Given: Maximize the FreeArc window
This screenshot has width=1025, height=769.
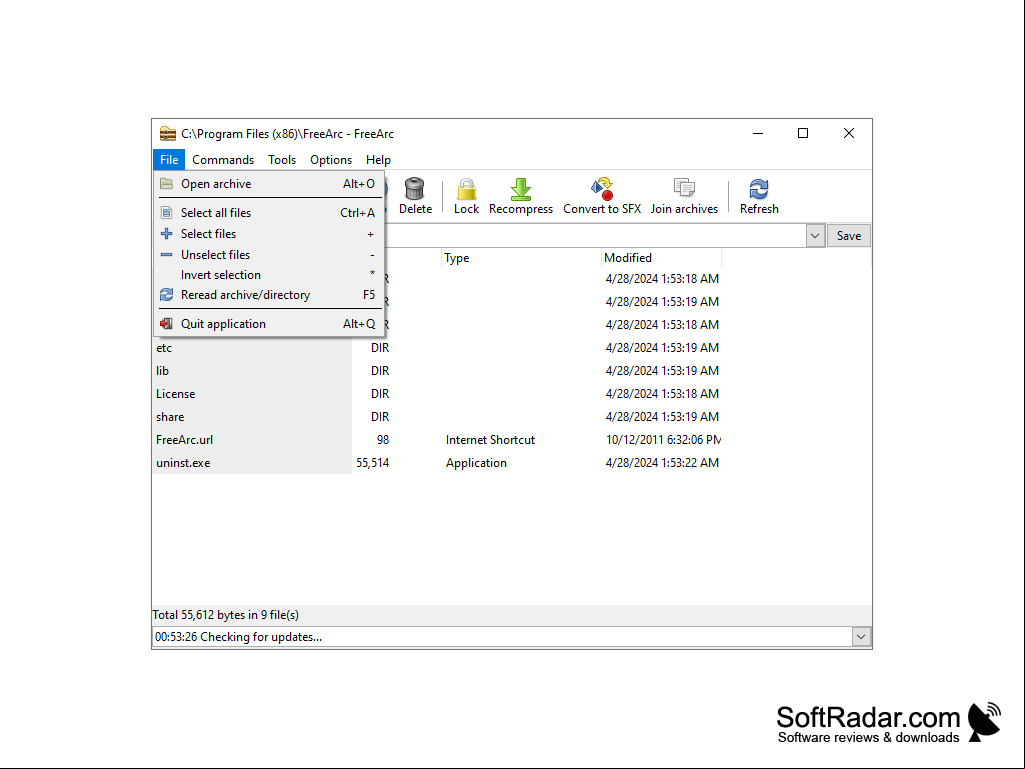Looking at the screenshot, I should pos(803,133).
